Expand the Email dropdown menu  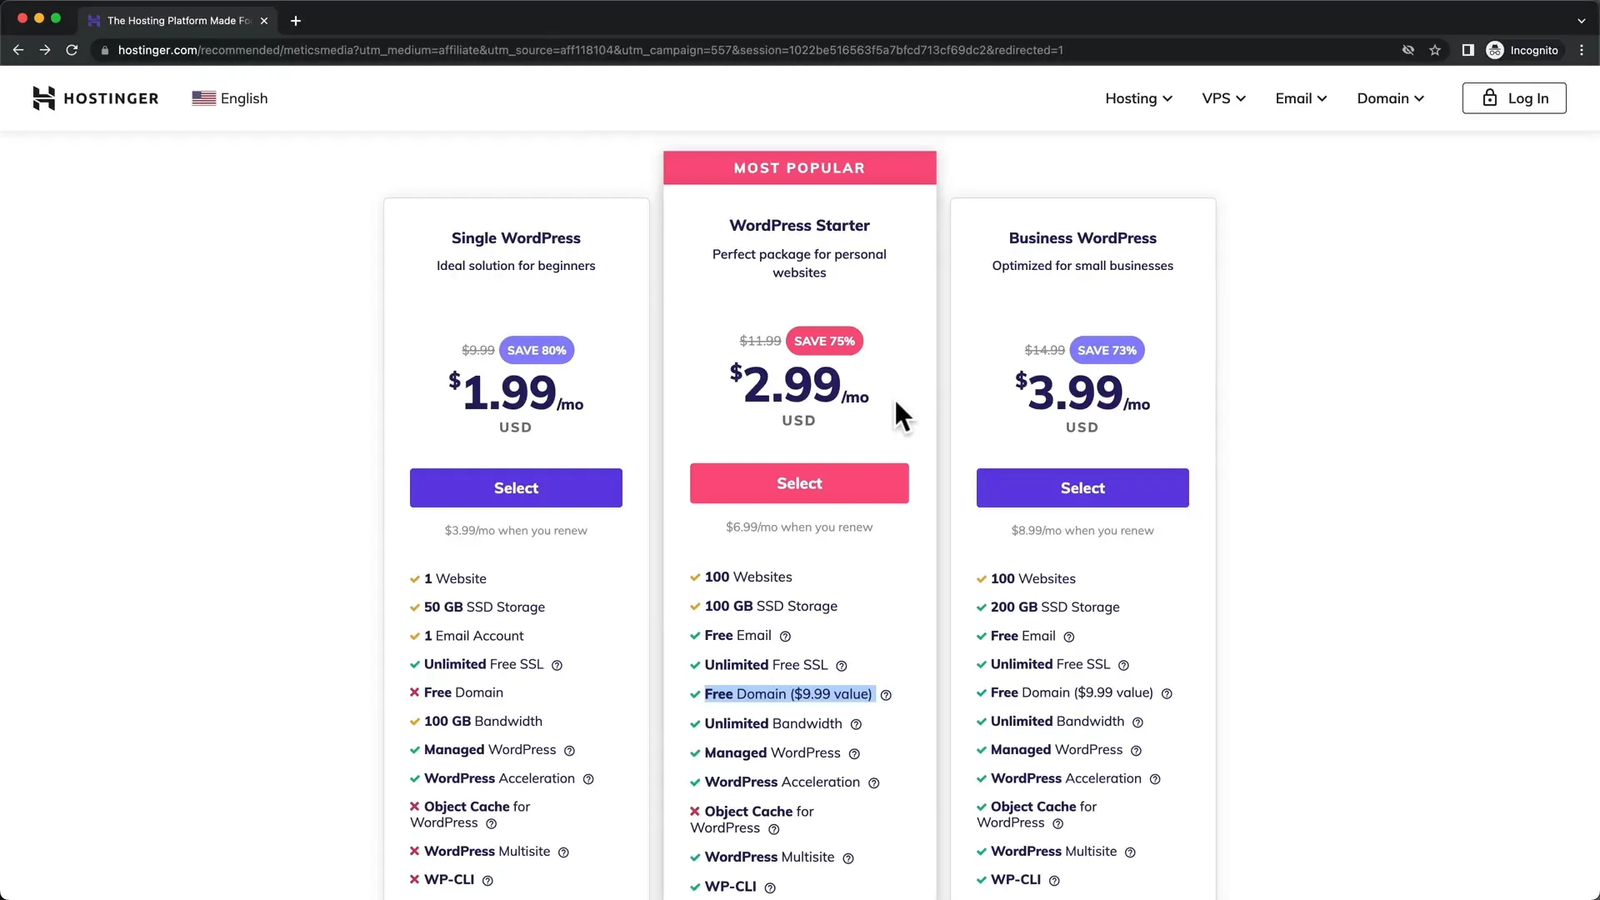click(1301, 98)
